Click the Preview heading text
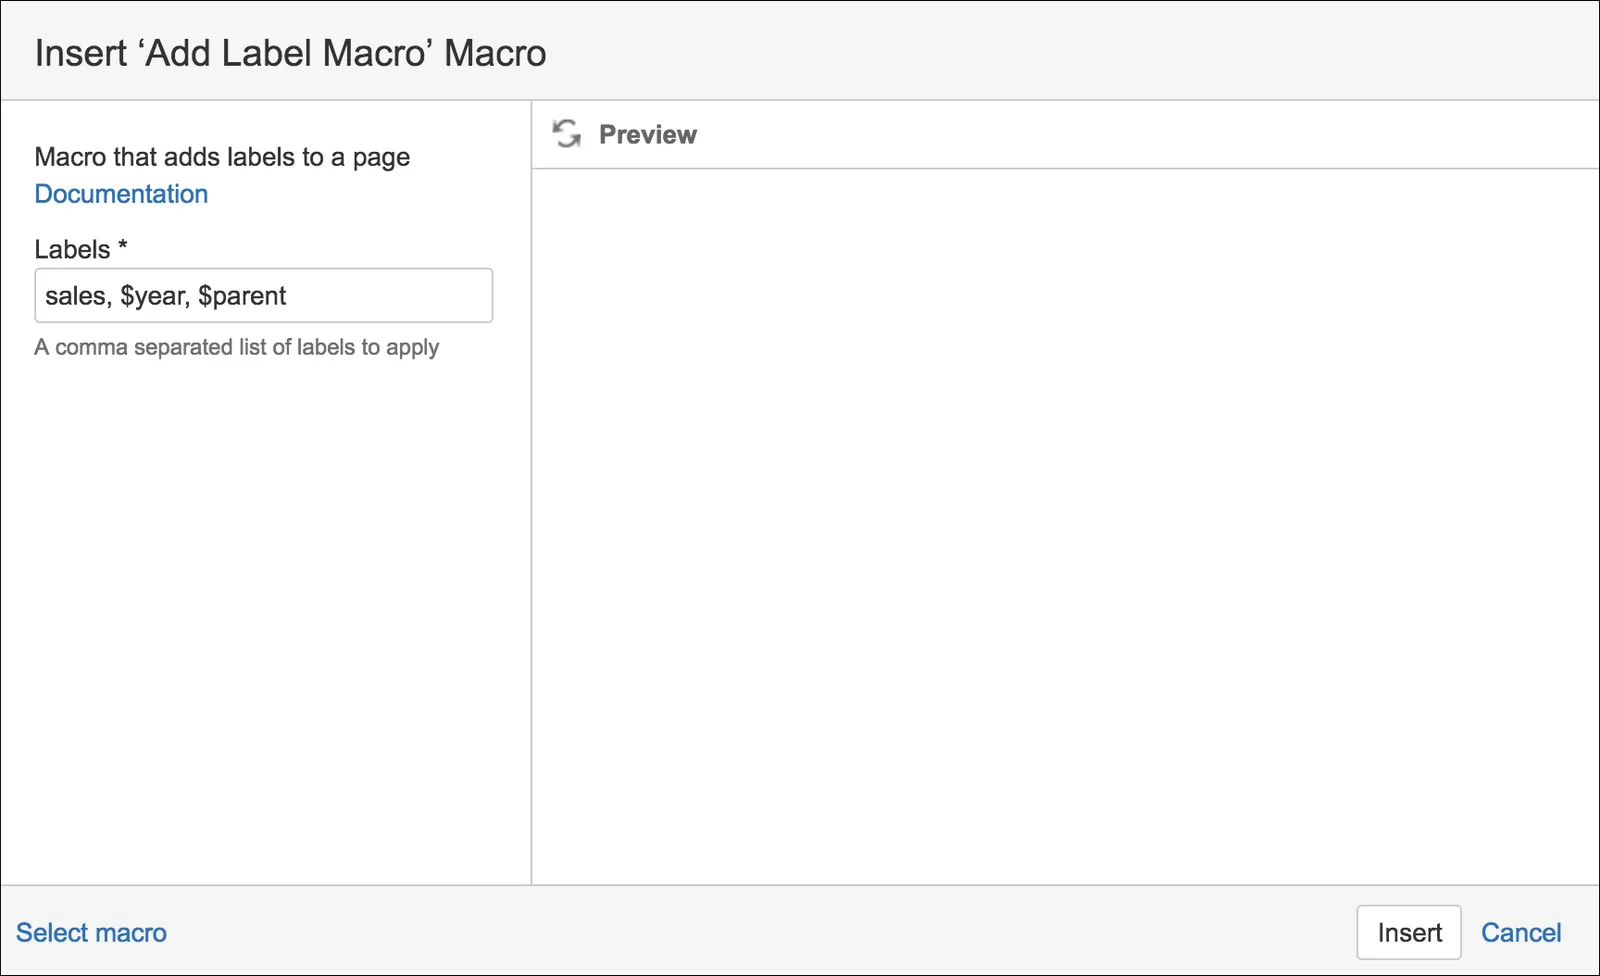The width and height of the screenshot is (1600, 976). 648,134
